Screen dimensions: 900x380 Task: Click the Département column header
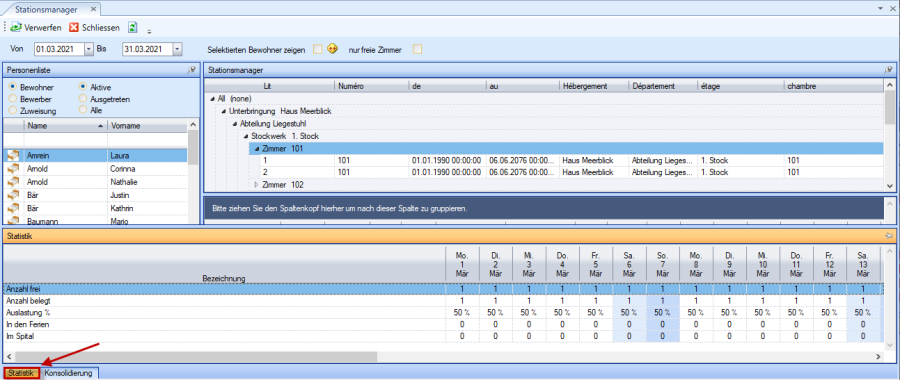pos(662,86)
